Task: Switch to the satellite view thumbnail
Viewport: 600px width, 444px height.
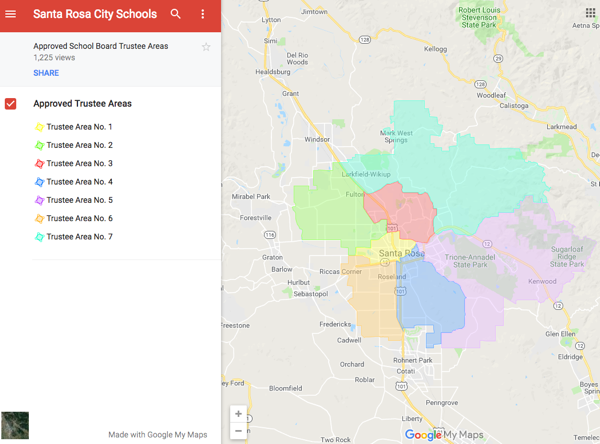Action: pyautogui.click(x=15, y=425)
